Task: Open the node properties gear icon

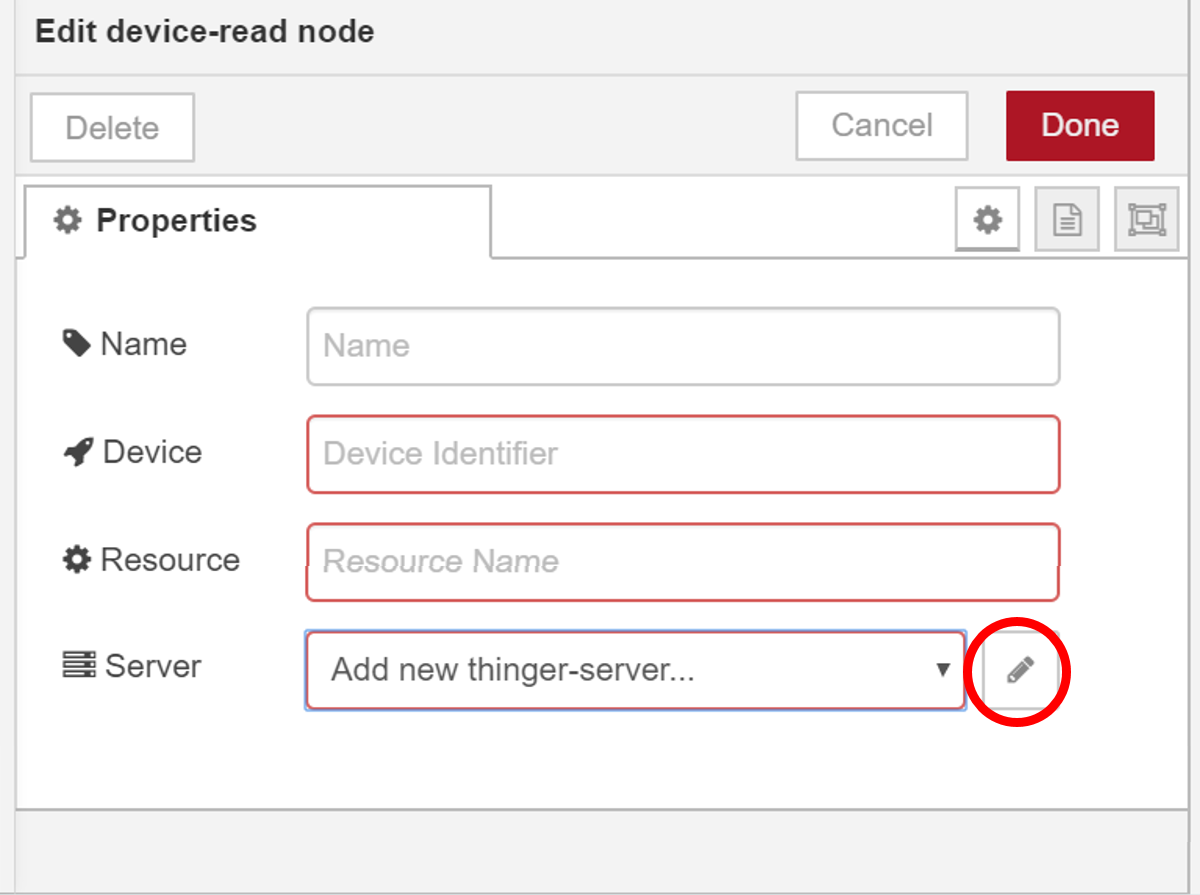Action: click(x=987, y=219)
